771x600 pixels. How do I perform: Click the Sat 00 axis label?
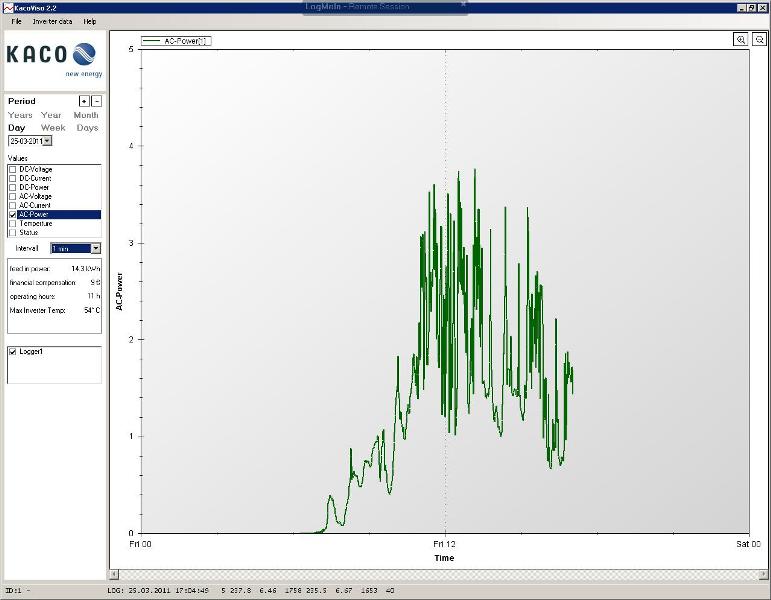748,544
